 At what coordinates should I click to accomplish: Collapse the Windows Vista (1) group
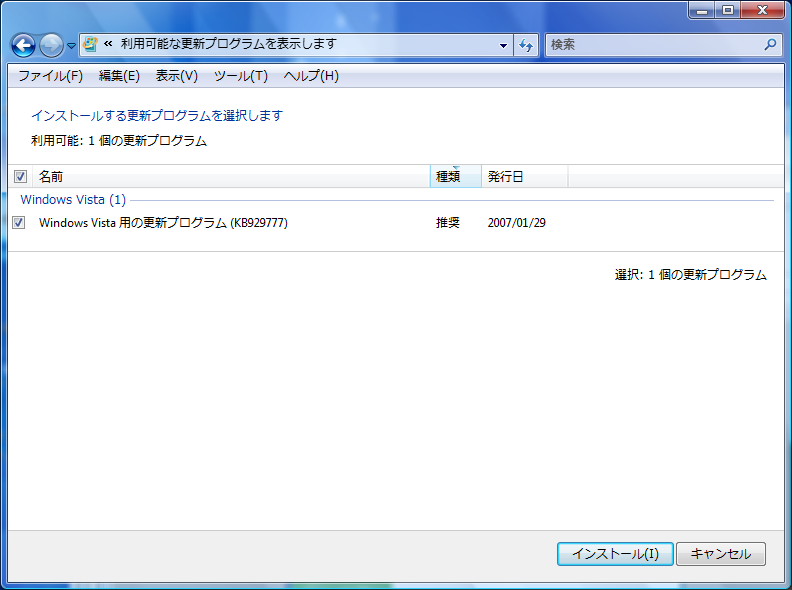(73, 200)
